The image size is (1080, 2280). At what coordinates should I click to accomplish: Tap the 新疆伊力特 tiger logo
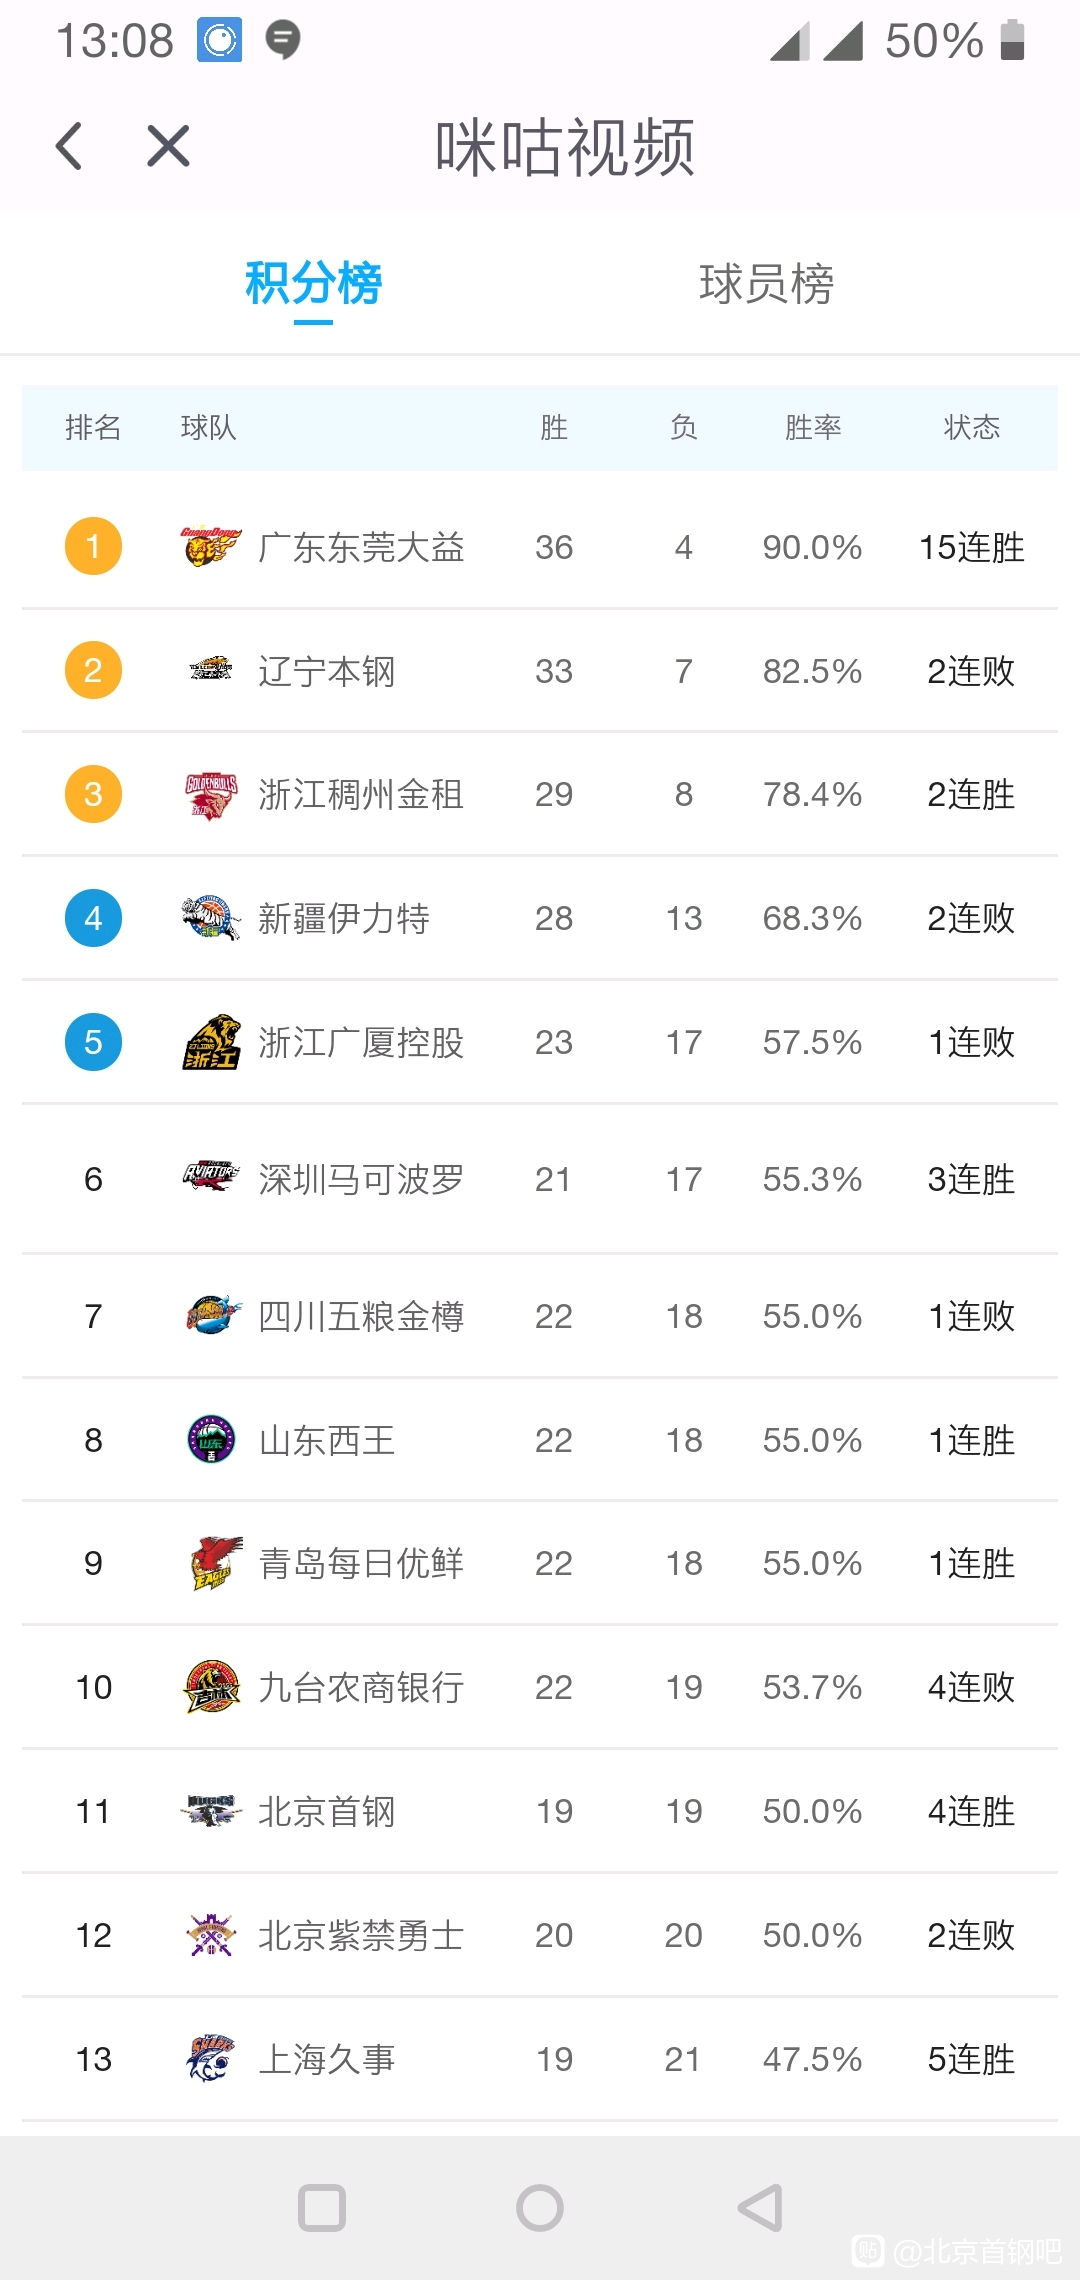click(x=211, y=918)
